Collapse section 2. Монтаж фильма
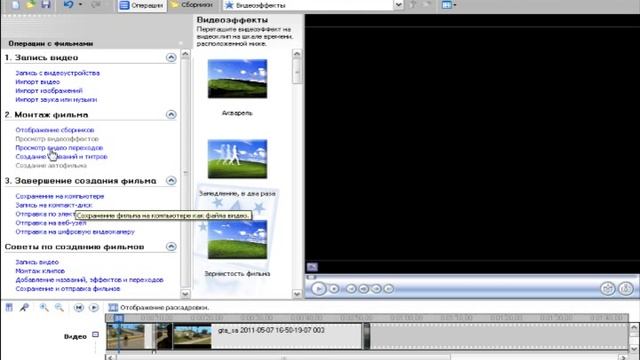 tap(171, 114)
